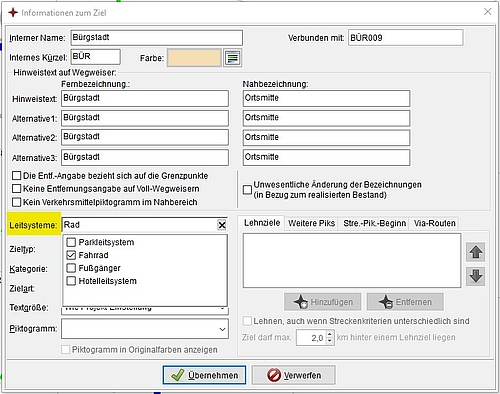Click the Farbe color swatch
The height and width of the screenshot is (394, 500).
194,58
